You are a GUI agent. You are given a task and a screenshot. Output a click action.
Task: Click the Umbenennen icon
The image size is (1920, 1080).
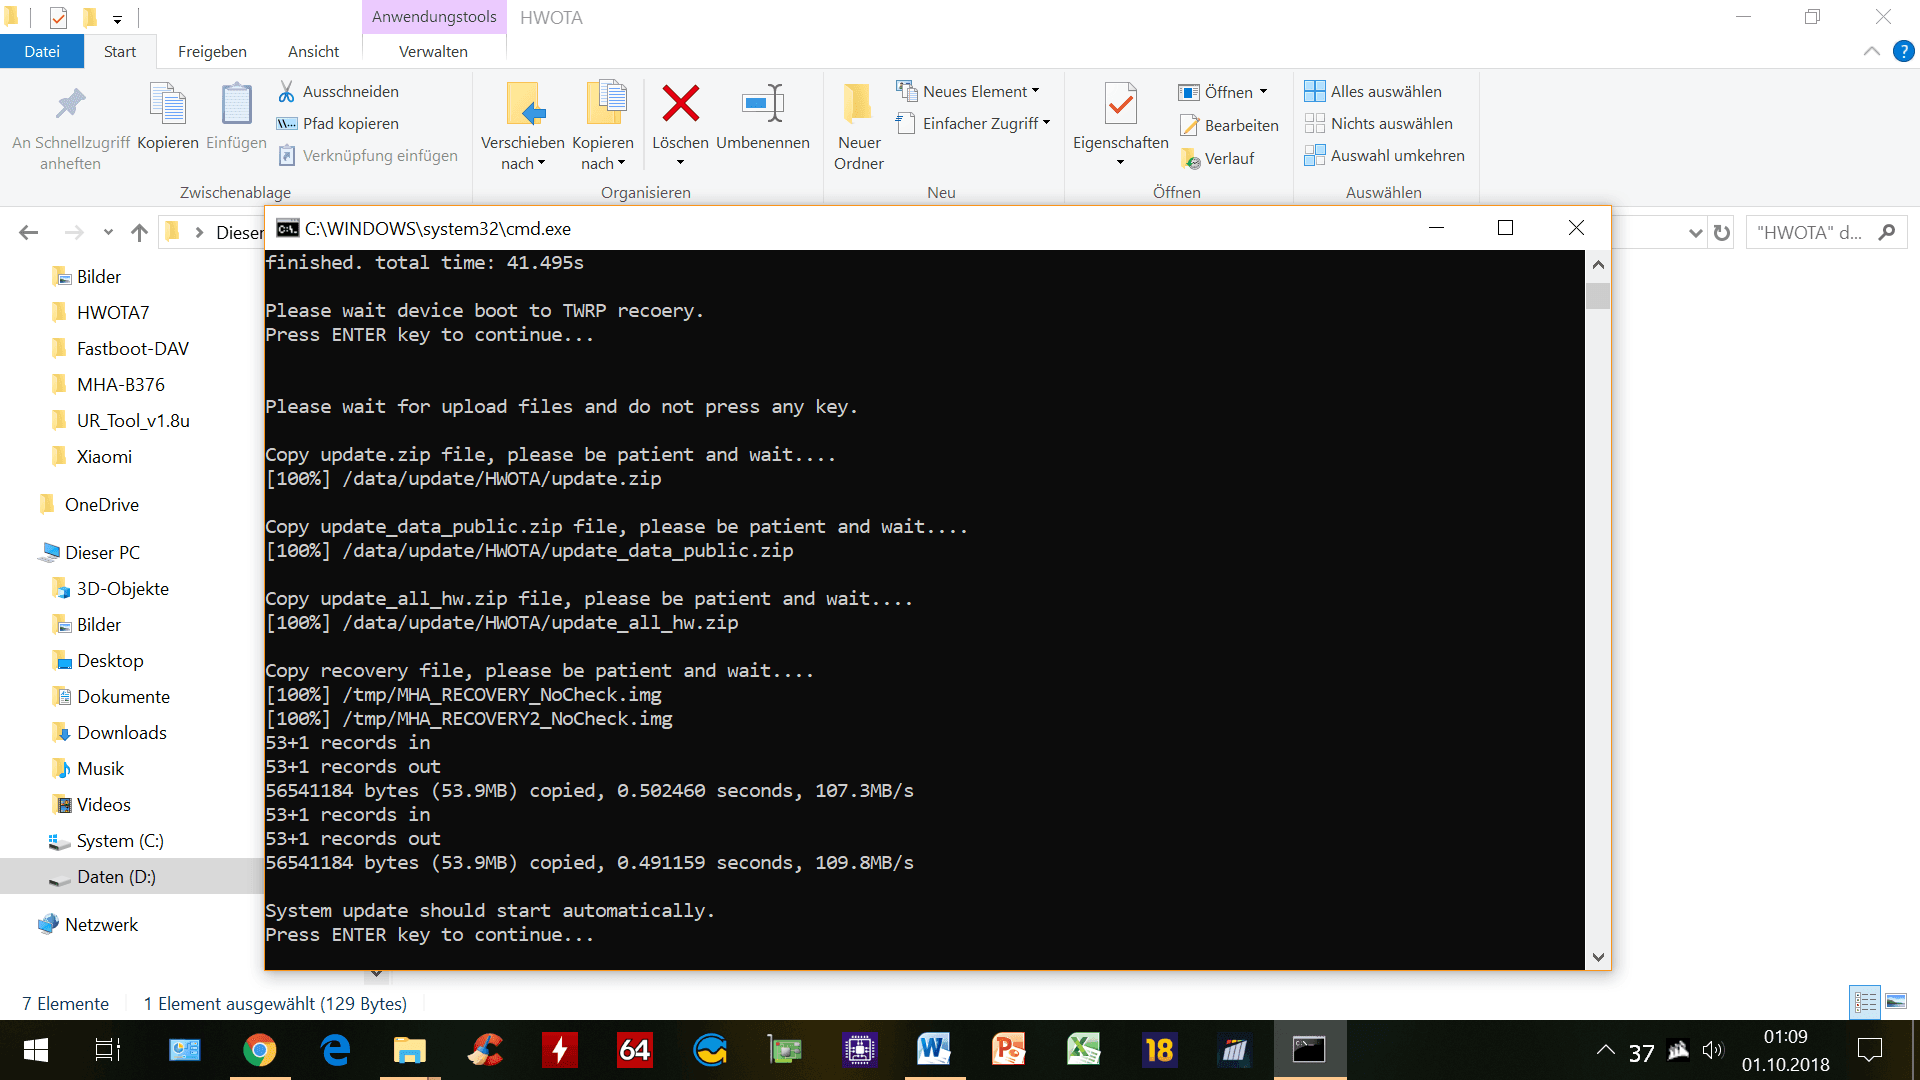pos(763,103)
